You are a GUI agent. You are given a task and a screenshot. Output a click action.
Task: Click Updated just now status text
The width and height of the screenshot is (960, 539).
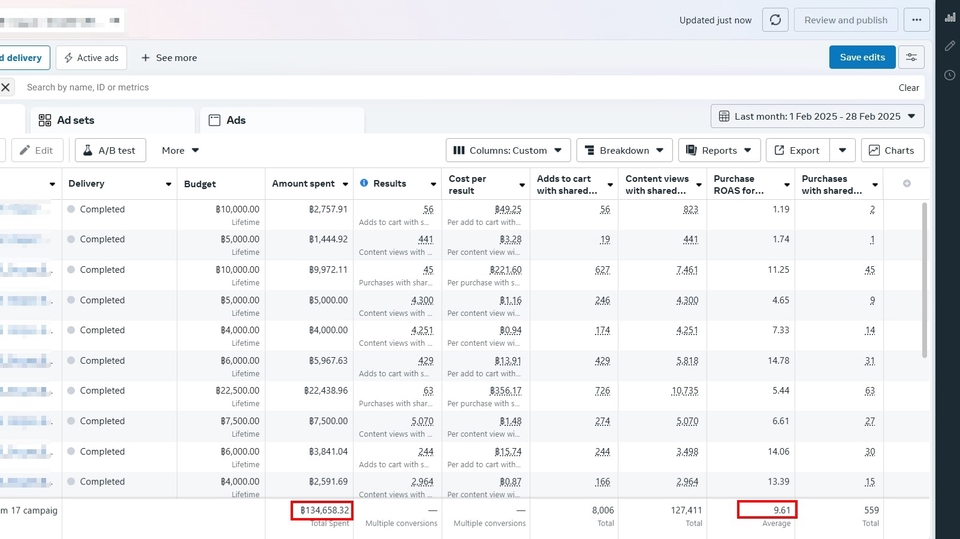[715, 20]
